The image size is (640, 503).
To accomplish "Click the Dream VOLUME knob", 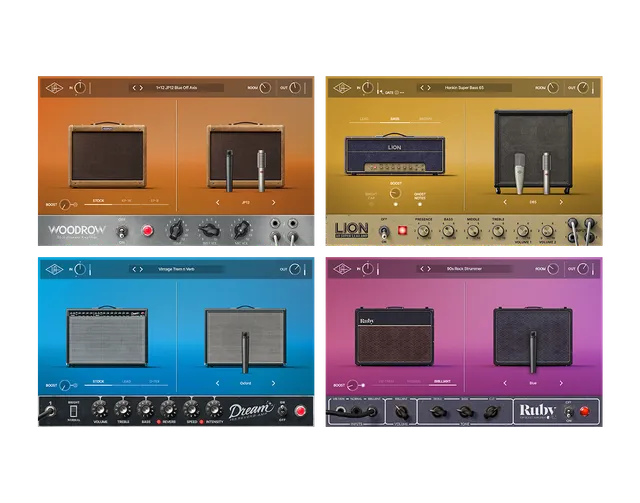I will (100, 409).
